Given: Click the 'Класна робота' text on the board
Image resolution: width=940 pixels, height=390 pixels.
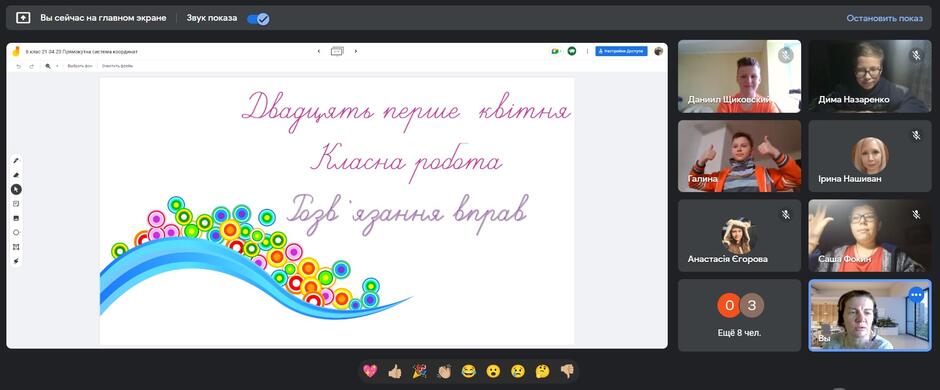Looking at the screenshot, I should pos(406,161).
